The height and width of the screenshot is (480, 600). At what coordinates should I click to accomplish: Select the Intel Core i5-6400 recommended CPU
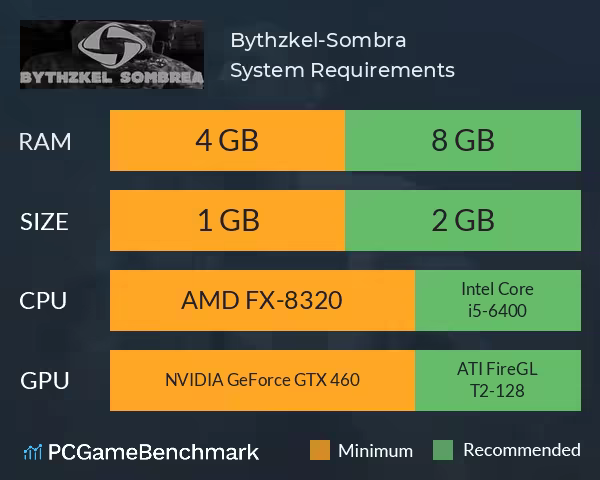(x=497, y=300)
